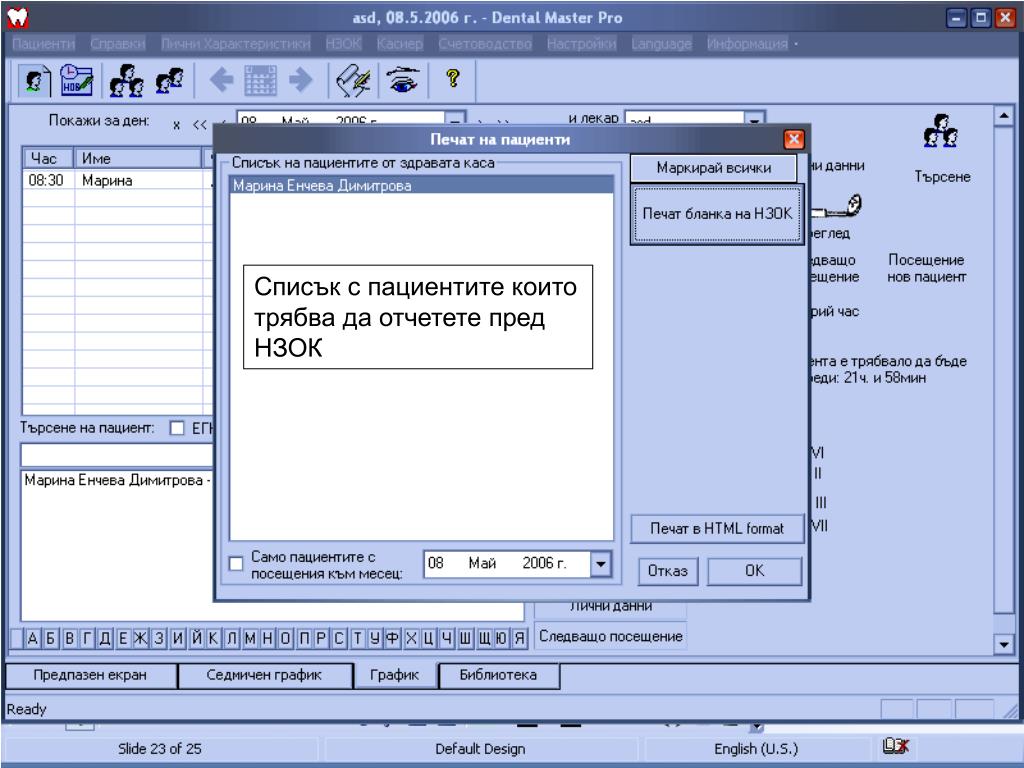Click in the patient search input field
This screenshot has width=1024, height=768.
pyautogui.click(x=118, y=455)
